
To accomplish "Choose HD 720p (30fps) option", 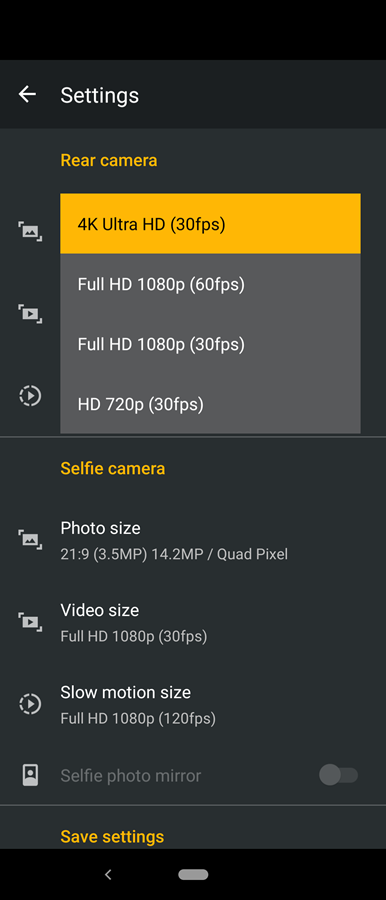I will [x=210, y=404].
